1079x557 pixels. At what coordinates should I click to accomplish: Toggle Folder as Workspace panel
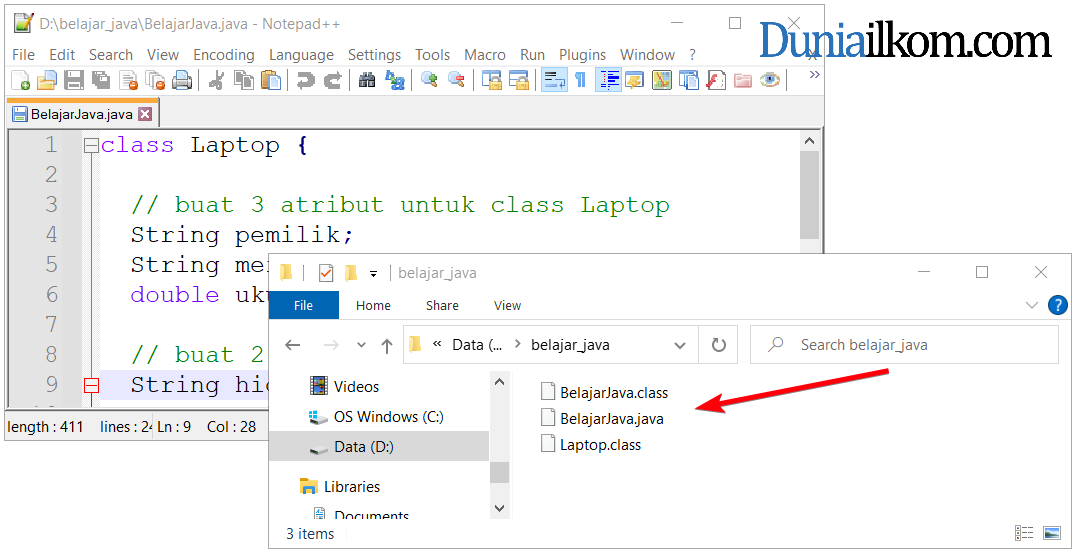[743, 81]
